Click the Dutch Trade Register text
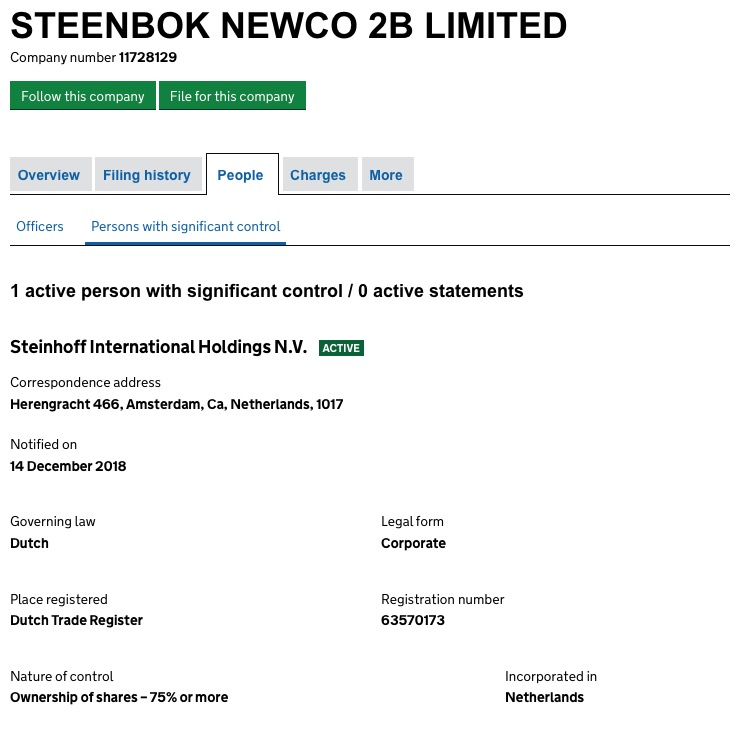The height and width of the screenshot is (730, 750). click(x=76, y=620)
